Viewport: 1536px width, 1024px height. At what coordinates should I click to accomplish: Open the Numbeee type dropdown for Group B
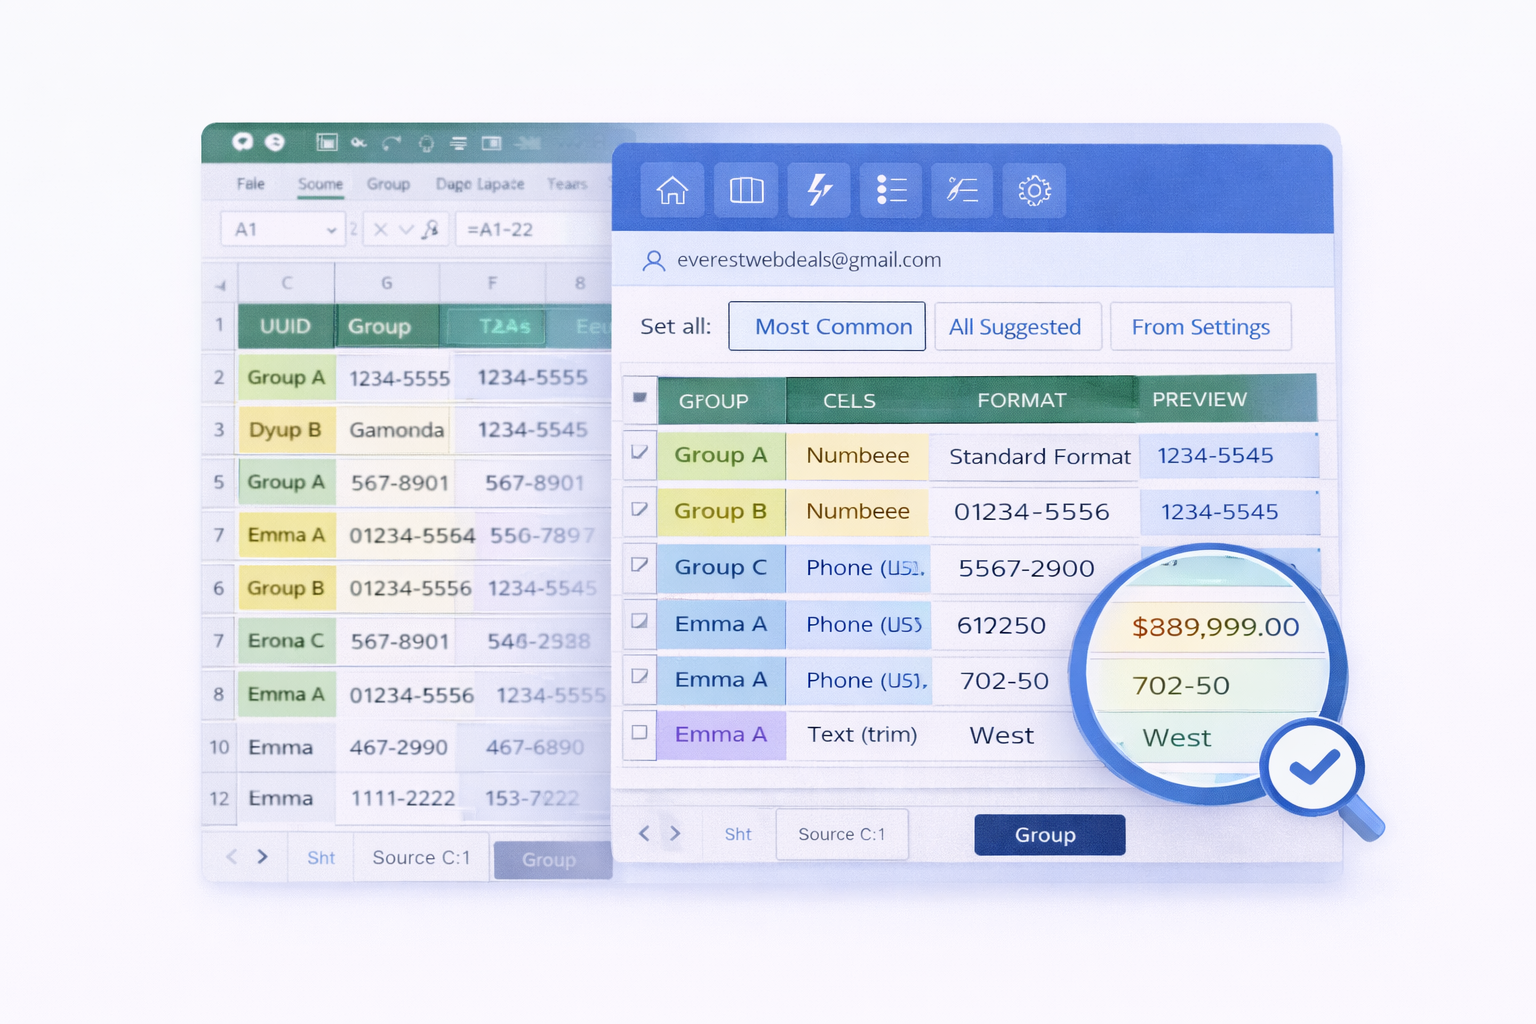click(x=857, y=511)
